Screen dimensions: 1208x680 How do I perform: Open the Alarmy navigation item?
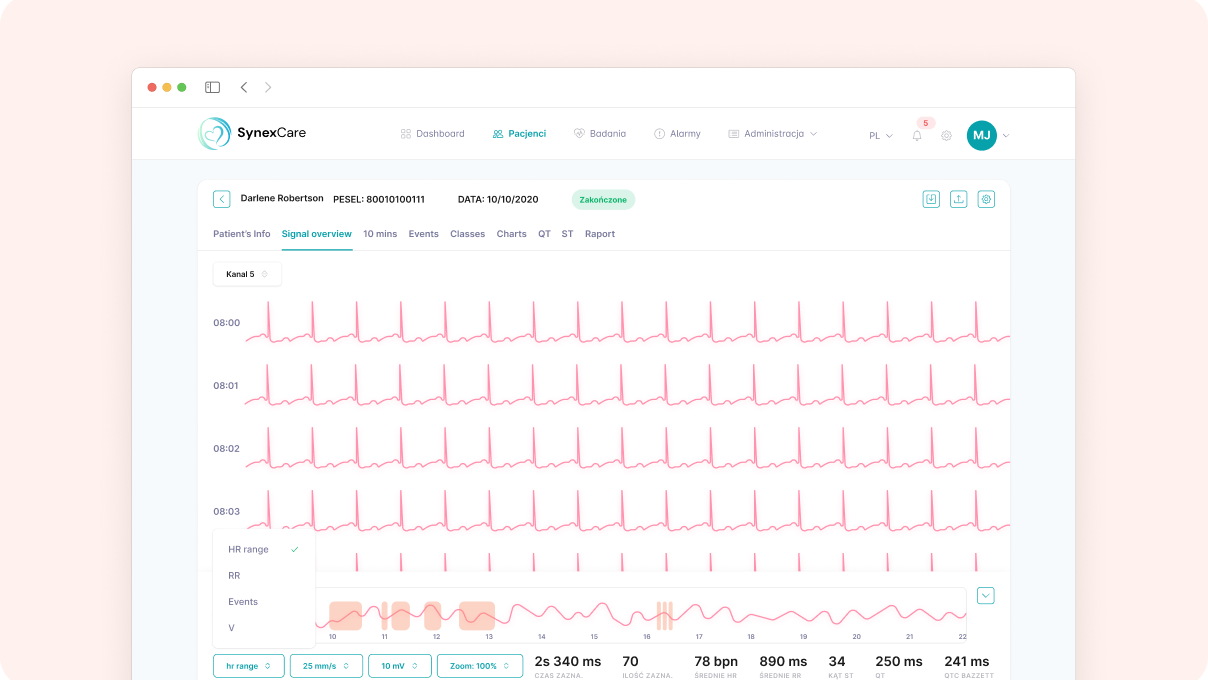[x=677, y=134]
